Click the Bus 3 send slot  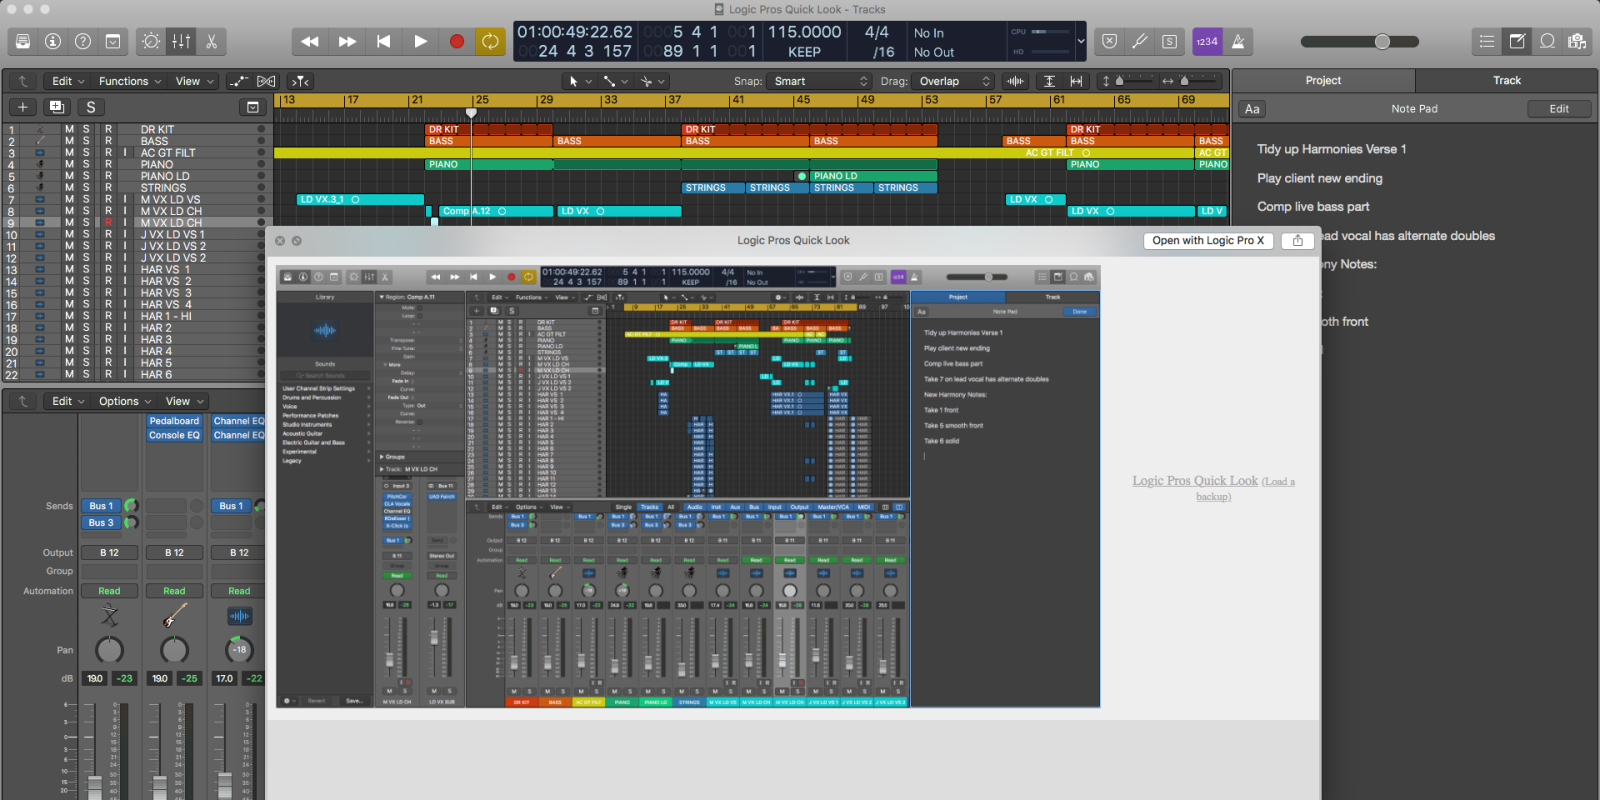point(101,523)
